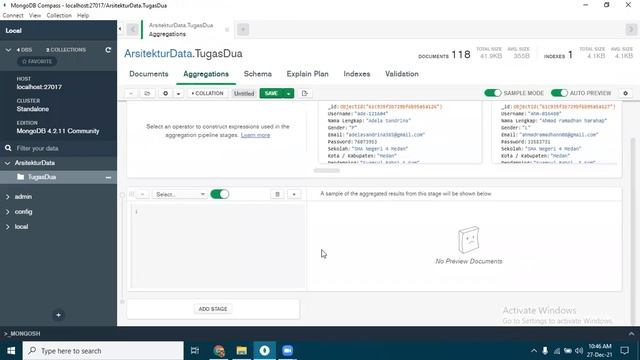Go to the Explain Plan tab
640x360 pixels.
click(307, 74)
